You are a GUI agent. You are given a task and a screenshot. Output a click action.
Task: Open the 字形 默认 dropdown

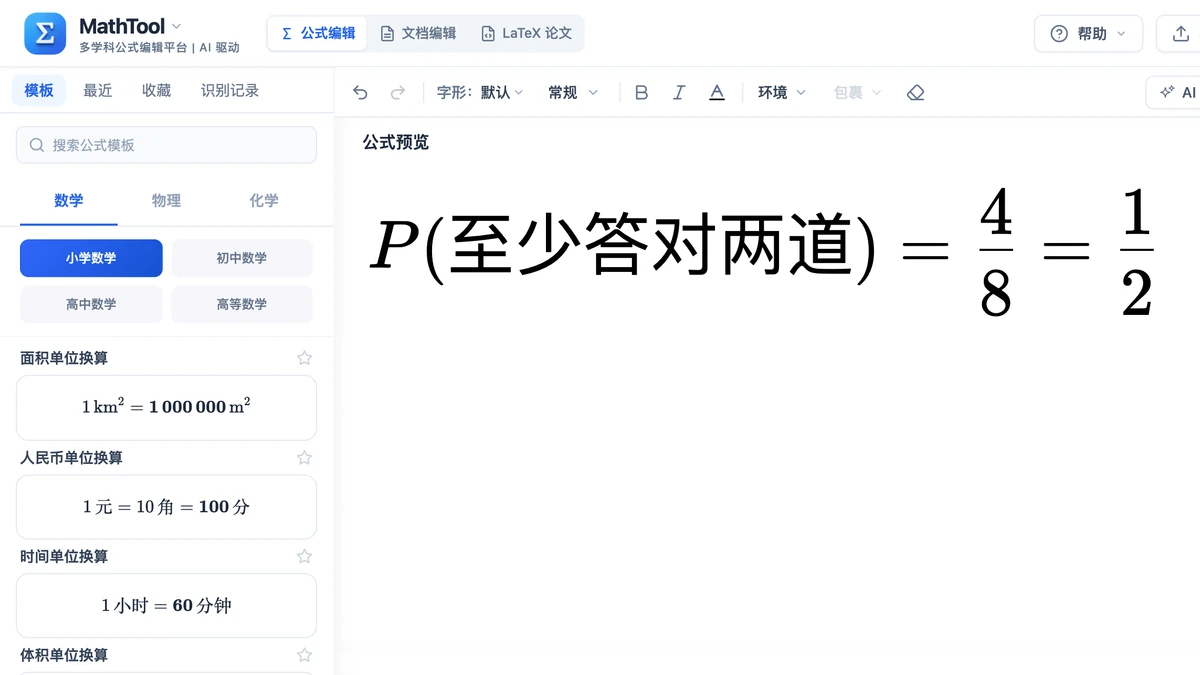tap(480, 92)
